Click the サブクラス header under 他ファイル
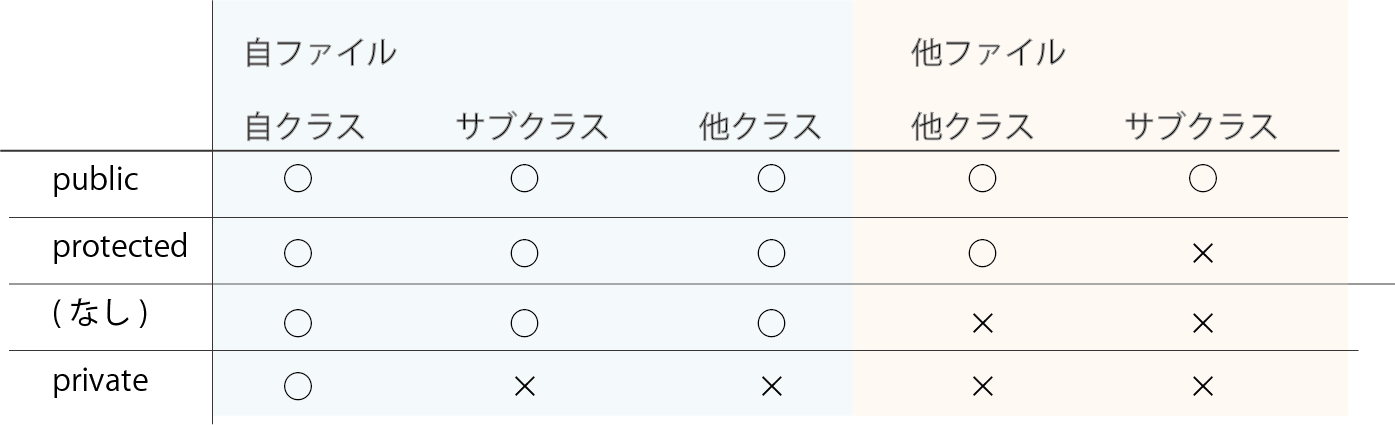Screen dimensions: 1395x425 (x=1201, y=127)
